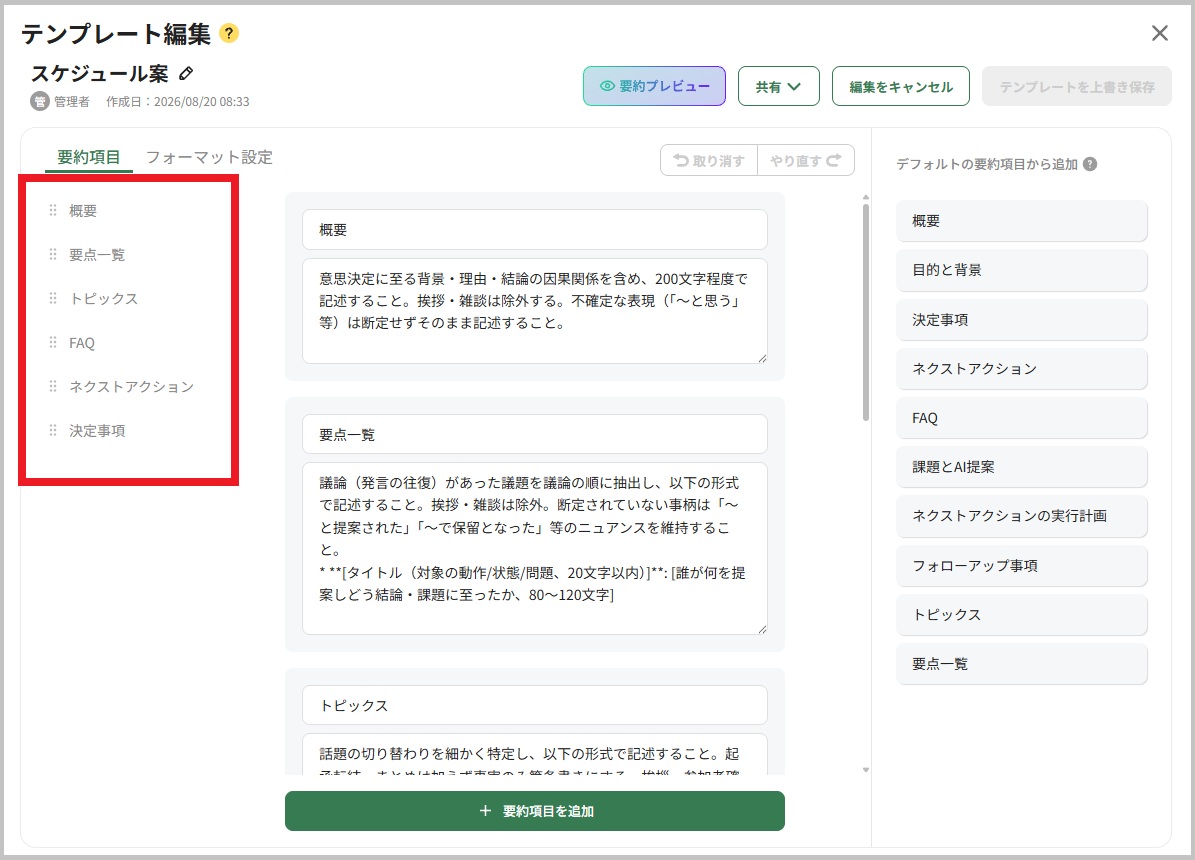Click the 概要 description text area
1195x860 pixels.
tap(534, 311)
